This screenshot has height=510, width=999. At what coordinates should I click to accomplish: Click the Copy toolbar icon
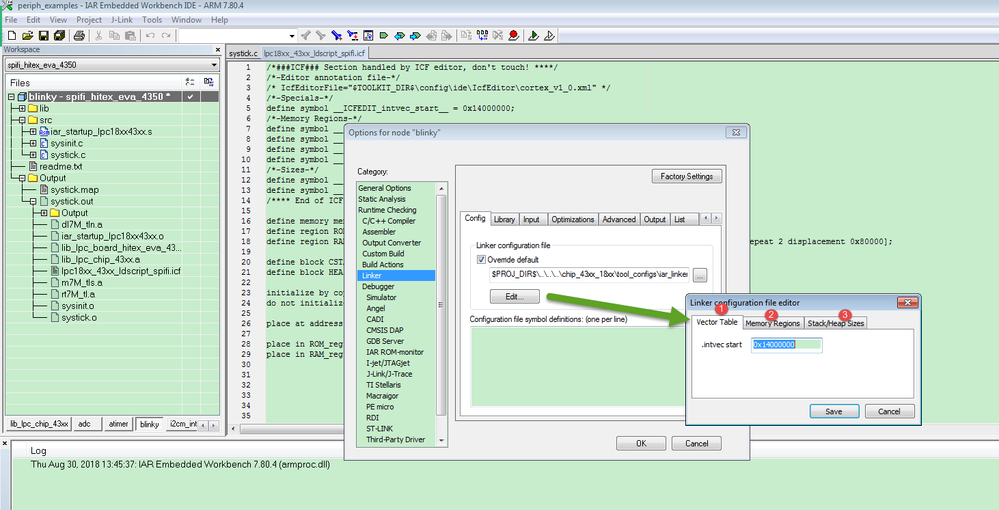tap(115, 36)
